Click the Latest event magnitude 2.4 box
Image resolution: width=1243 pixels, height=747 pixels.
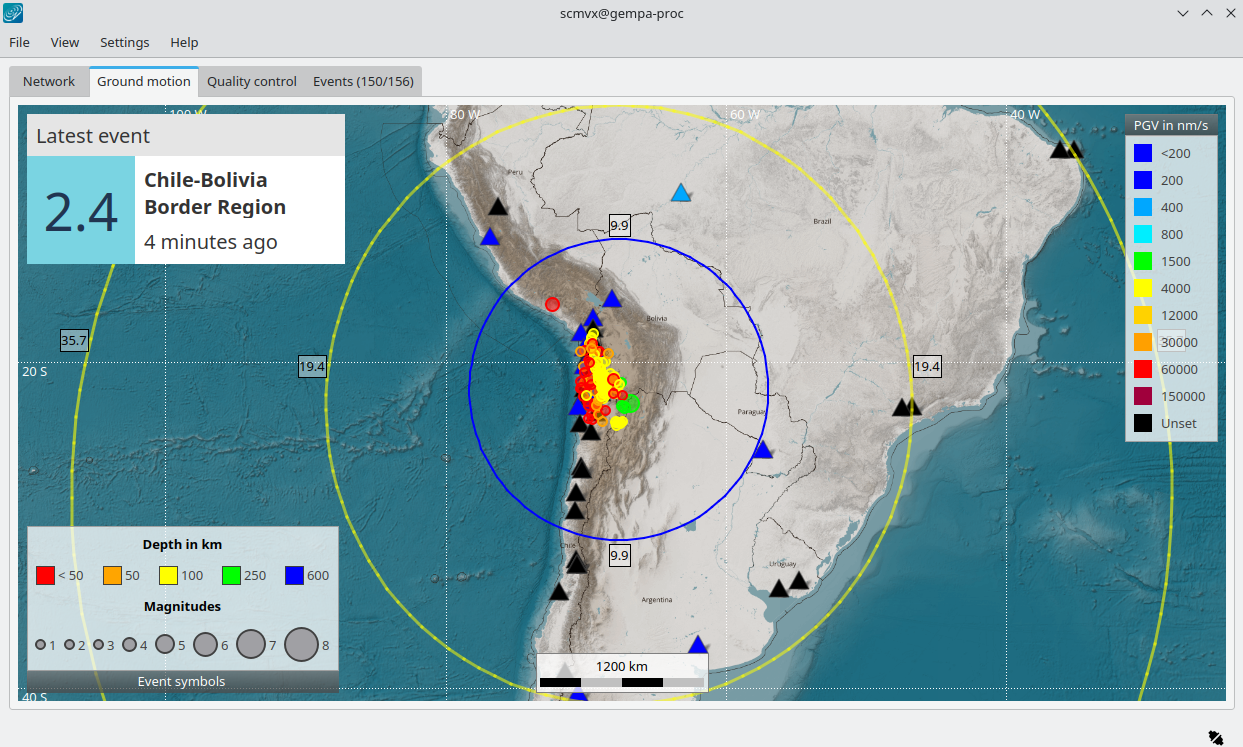coord(81,210)
